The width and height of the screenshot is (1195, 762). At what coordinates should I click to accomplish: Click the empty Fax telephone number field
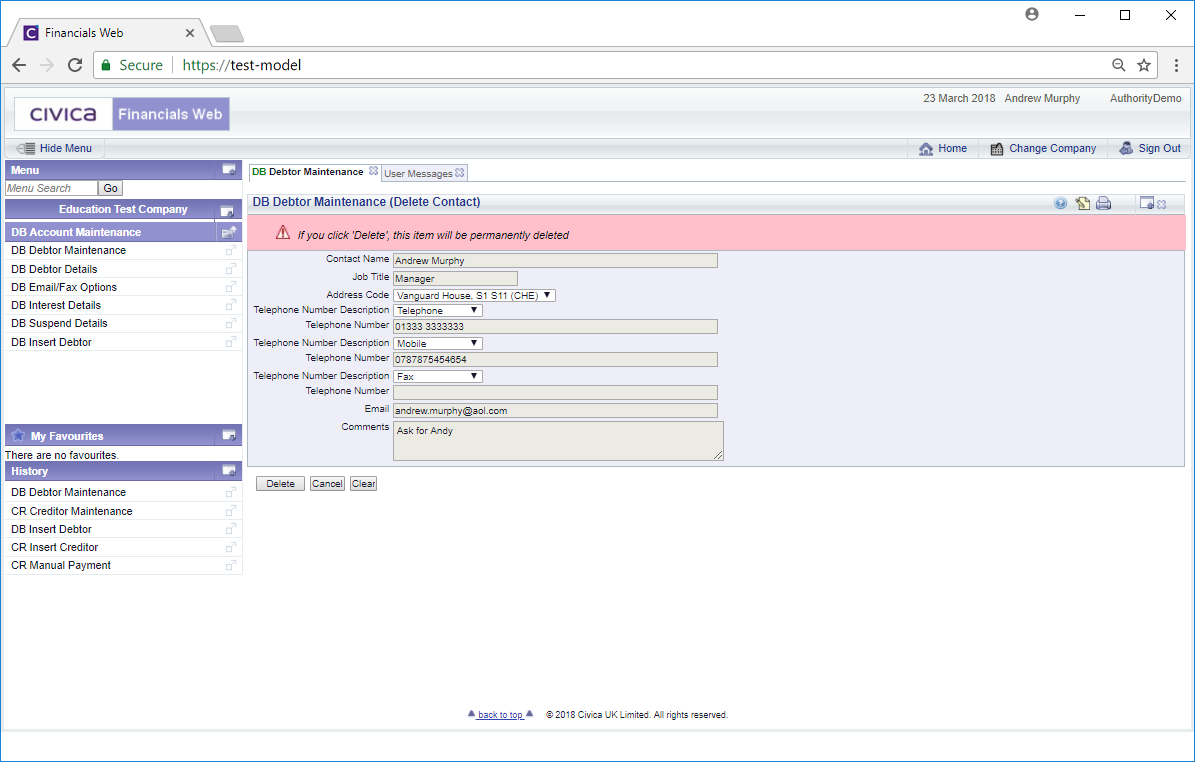pyautogui.click(x=555, y=392)
